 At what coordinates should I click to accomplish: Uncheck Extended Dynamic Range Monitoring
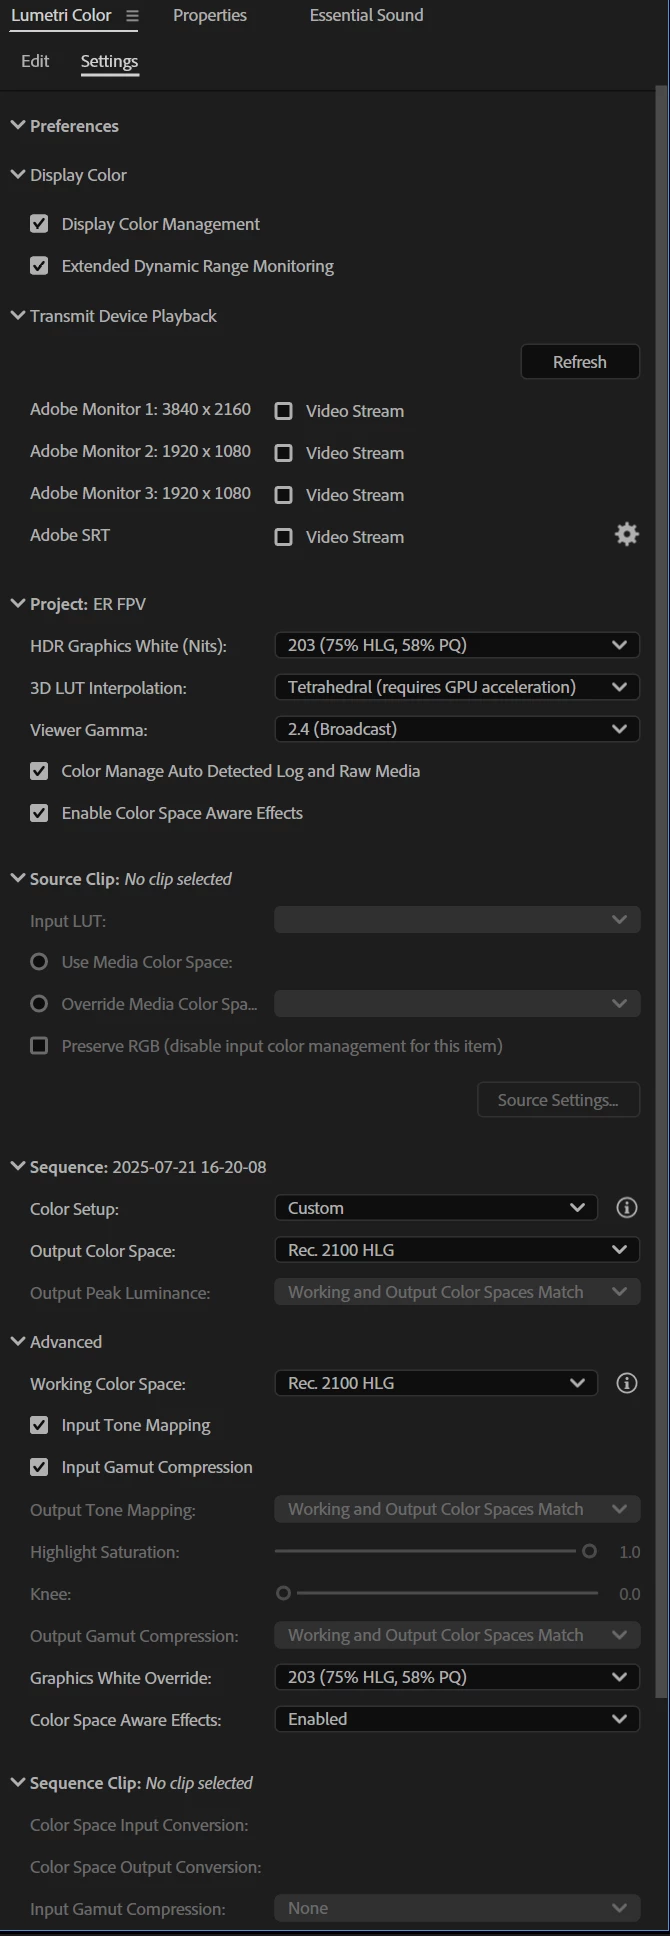pos(39,266)
